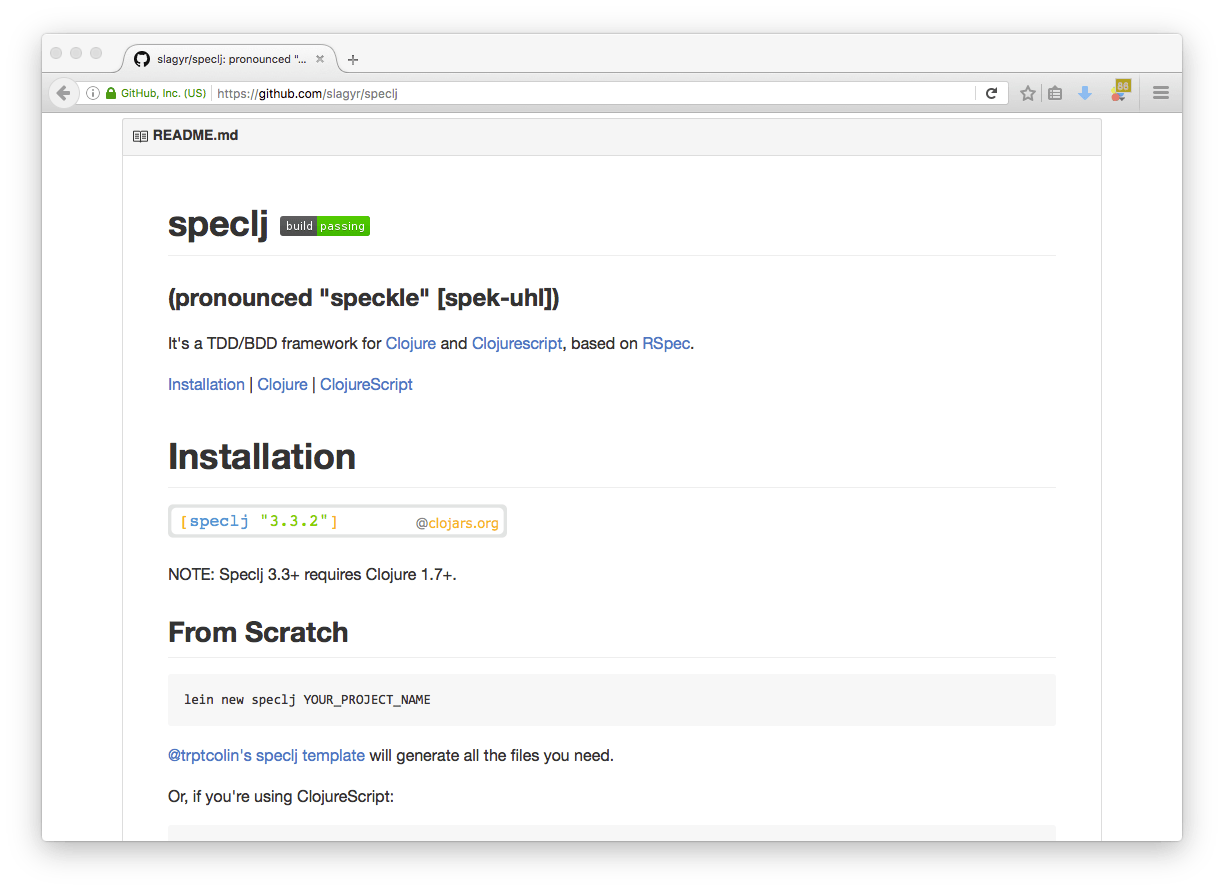Click the speclj 3.3.2 clojars badge

coord(337,521)
